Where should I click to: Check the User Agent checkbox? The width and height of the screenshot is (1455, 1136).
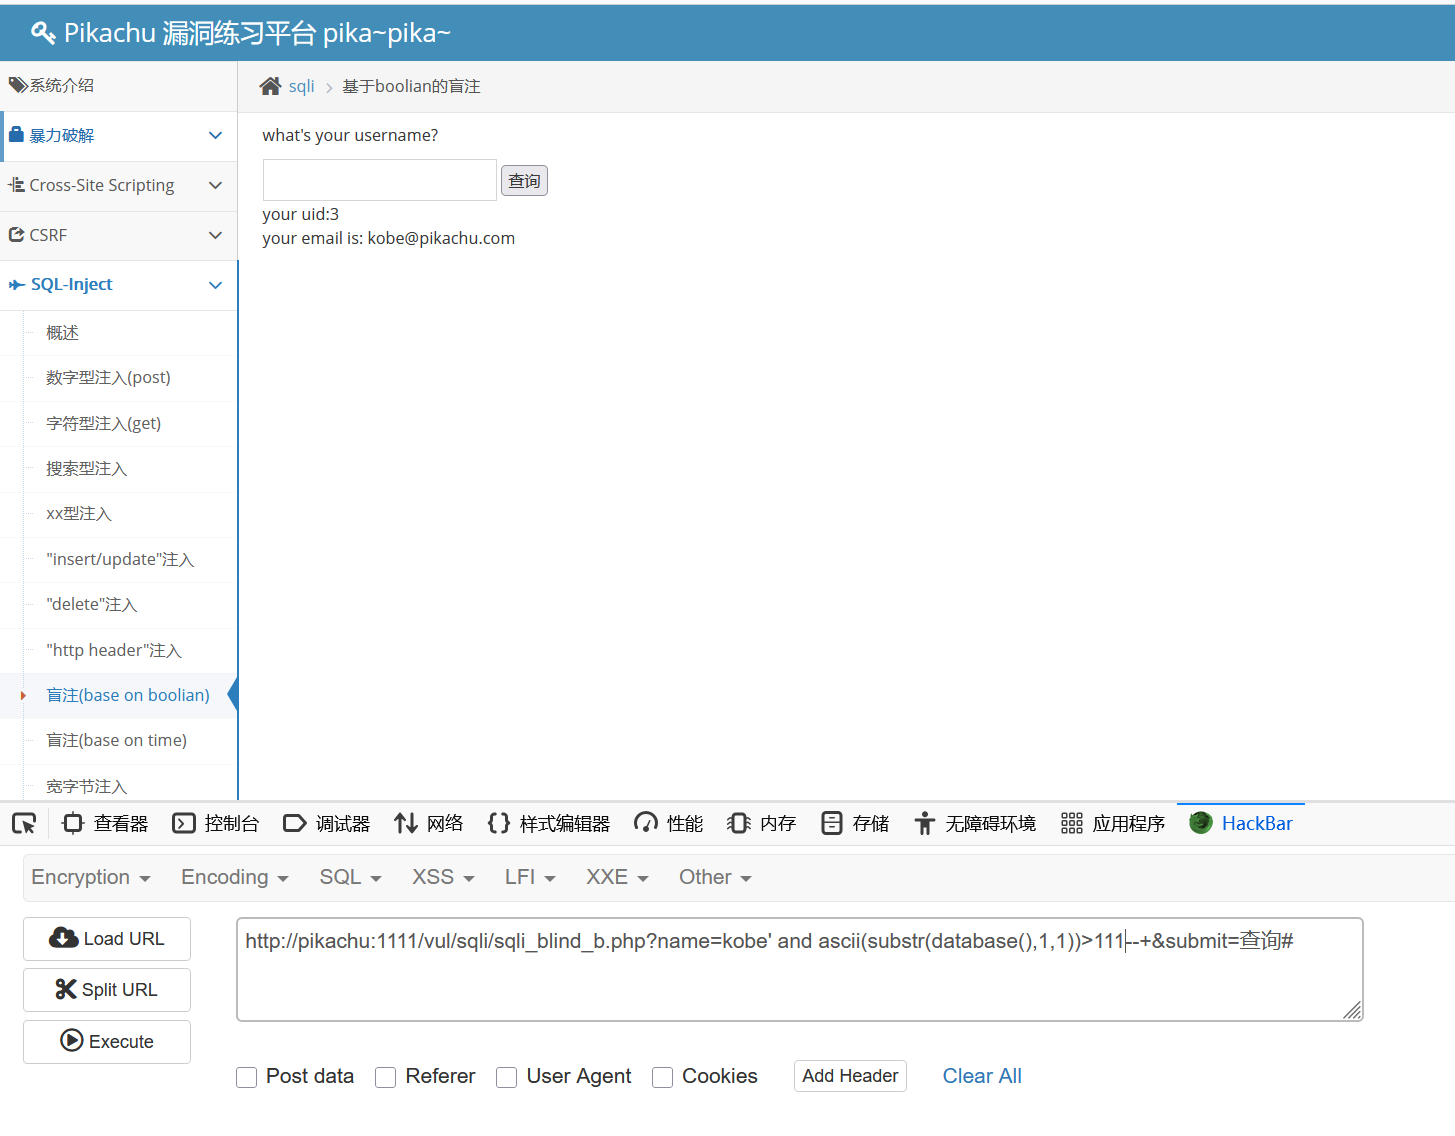(507, 1077)
